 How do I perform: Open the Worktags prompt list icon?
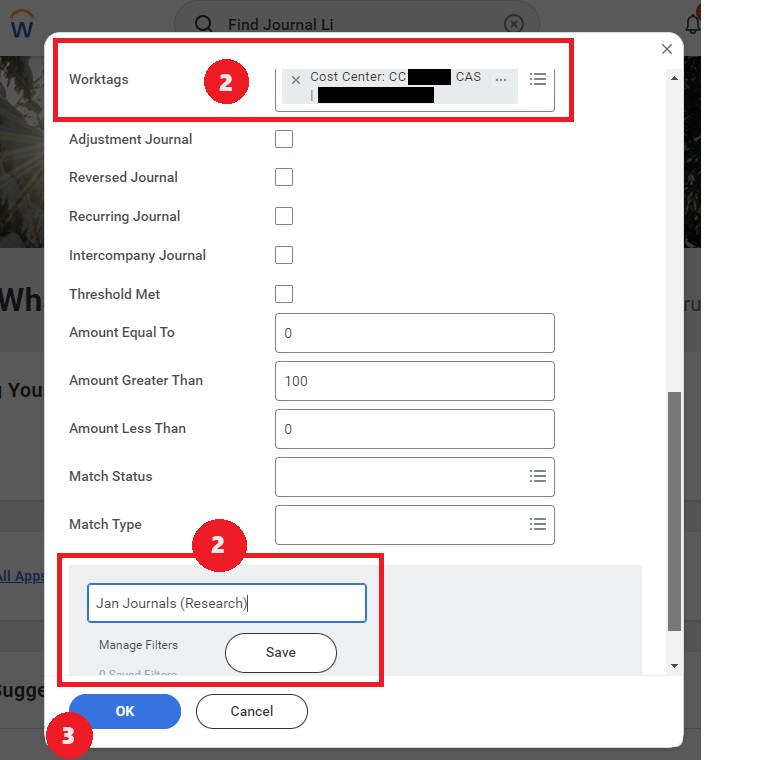pyautogui.click(x=538, y=79)
